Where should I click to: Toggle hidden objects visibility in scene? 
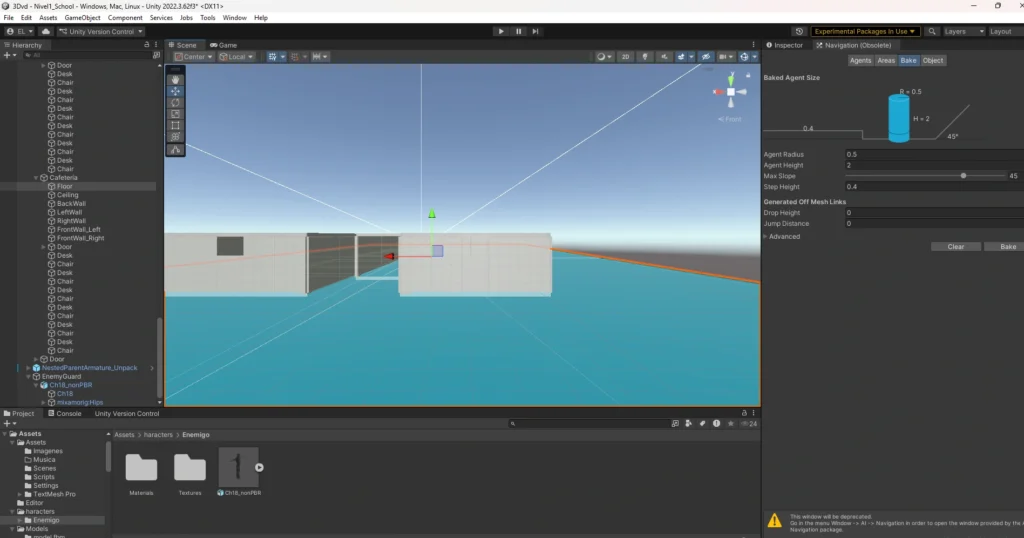706,57
